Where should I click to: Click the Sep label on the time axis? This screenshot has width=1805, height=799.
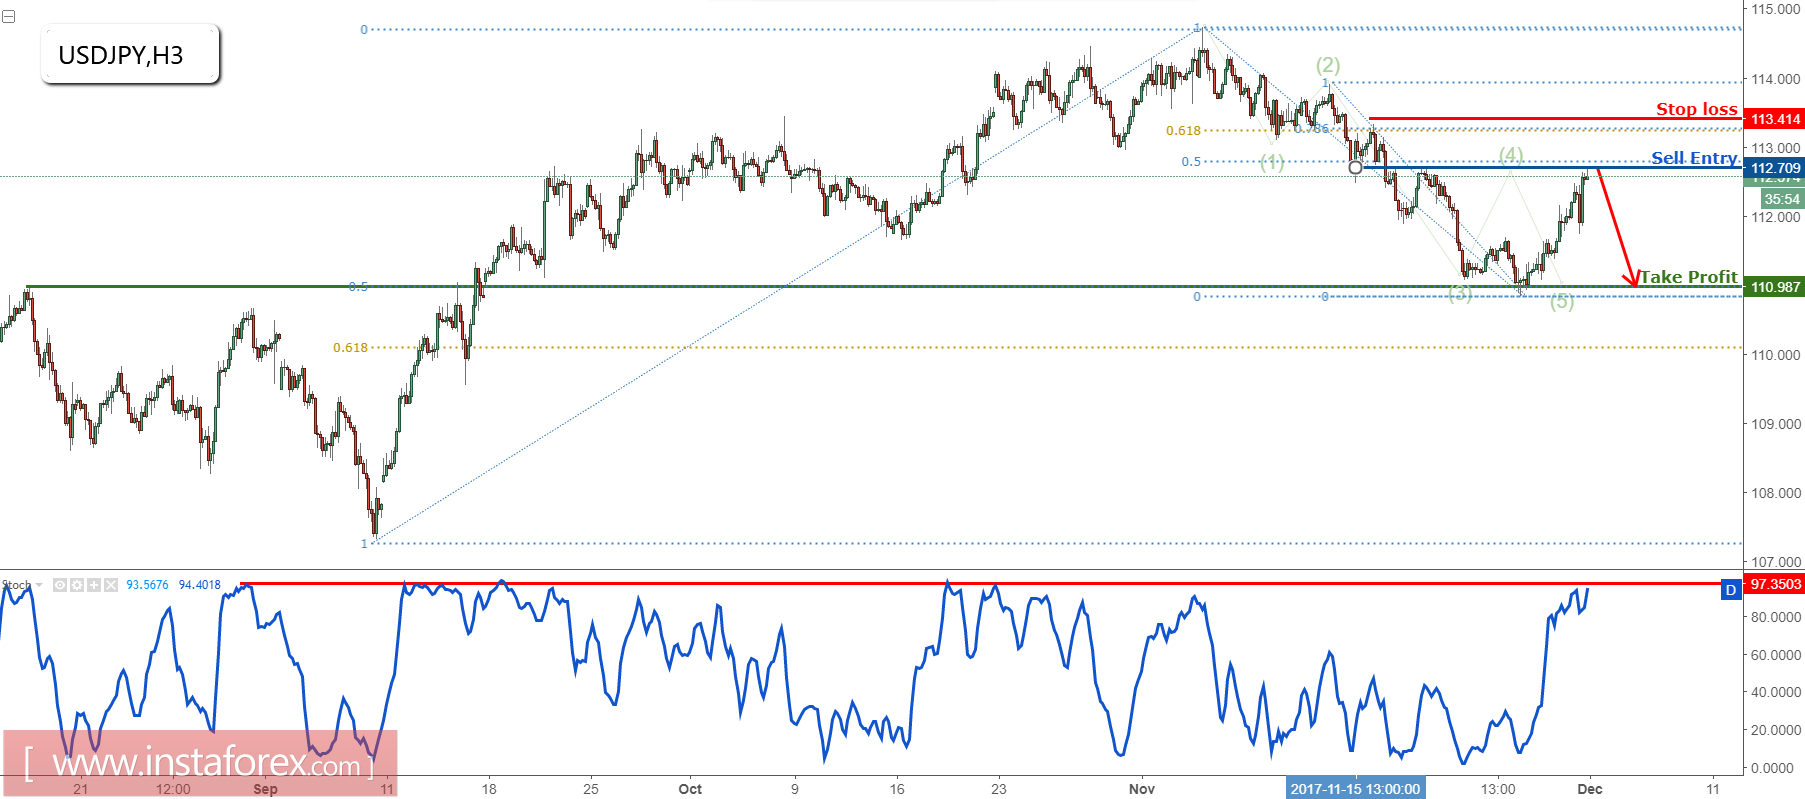click(265, 789)
